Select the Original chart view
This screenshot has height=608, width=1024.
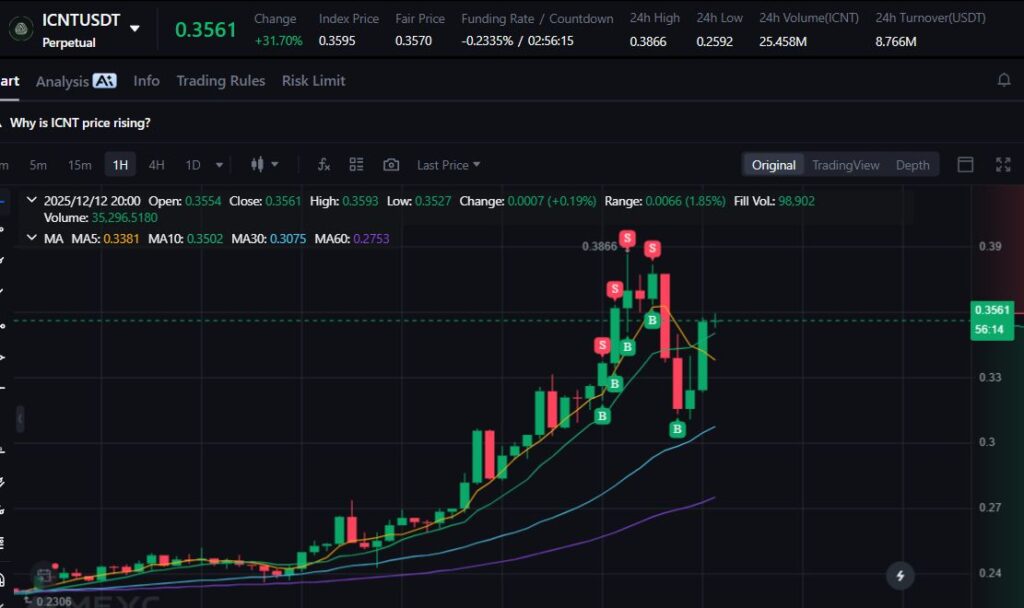tap(773, 165)
